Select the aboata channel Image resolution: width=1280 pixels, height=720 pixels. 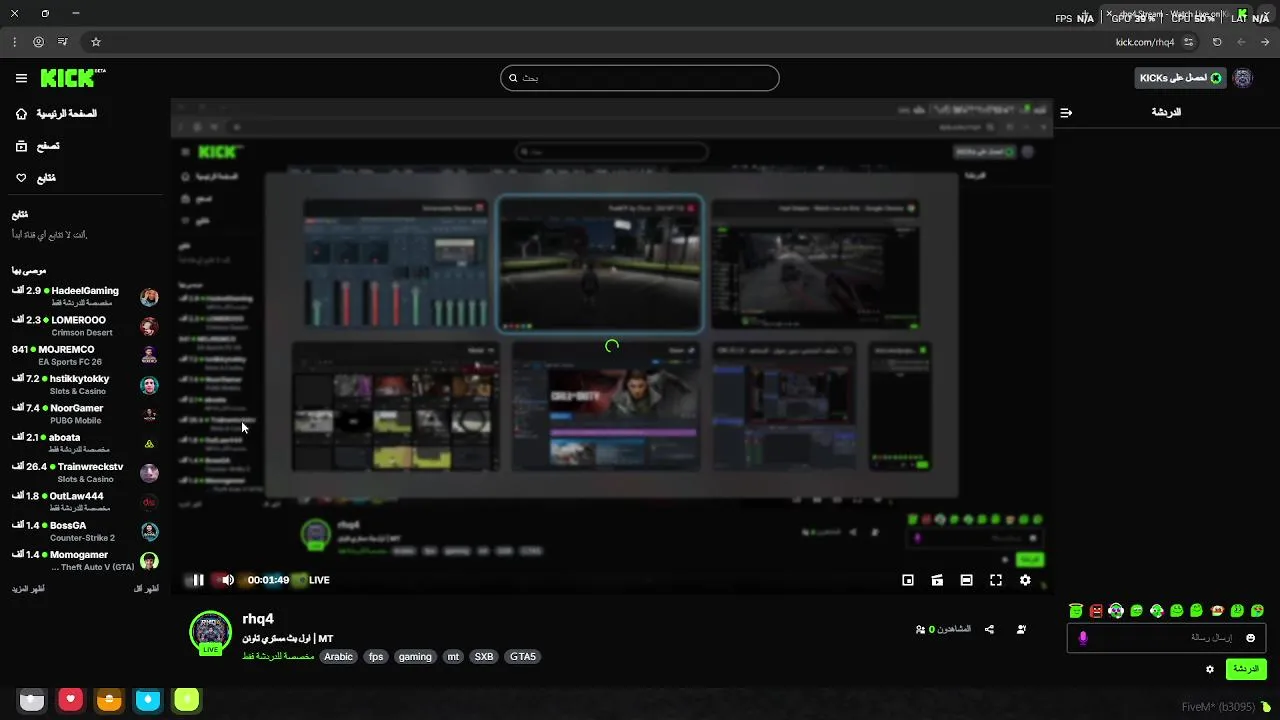85,443
